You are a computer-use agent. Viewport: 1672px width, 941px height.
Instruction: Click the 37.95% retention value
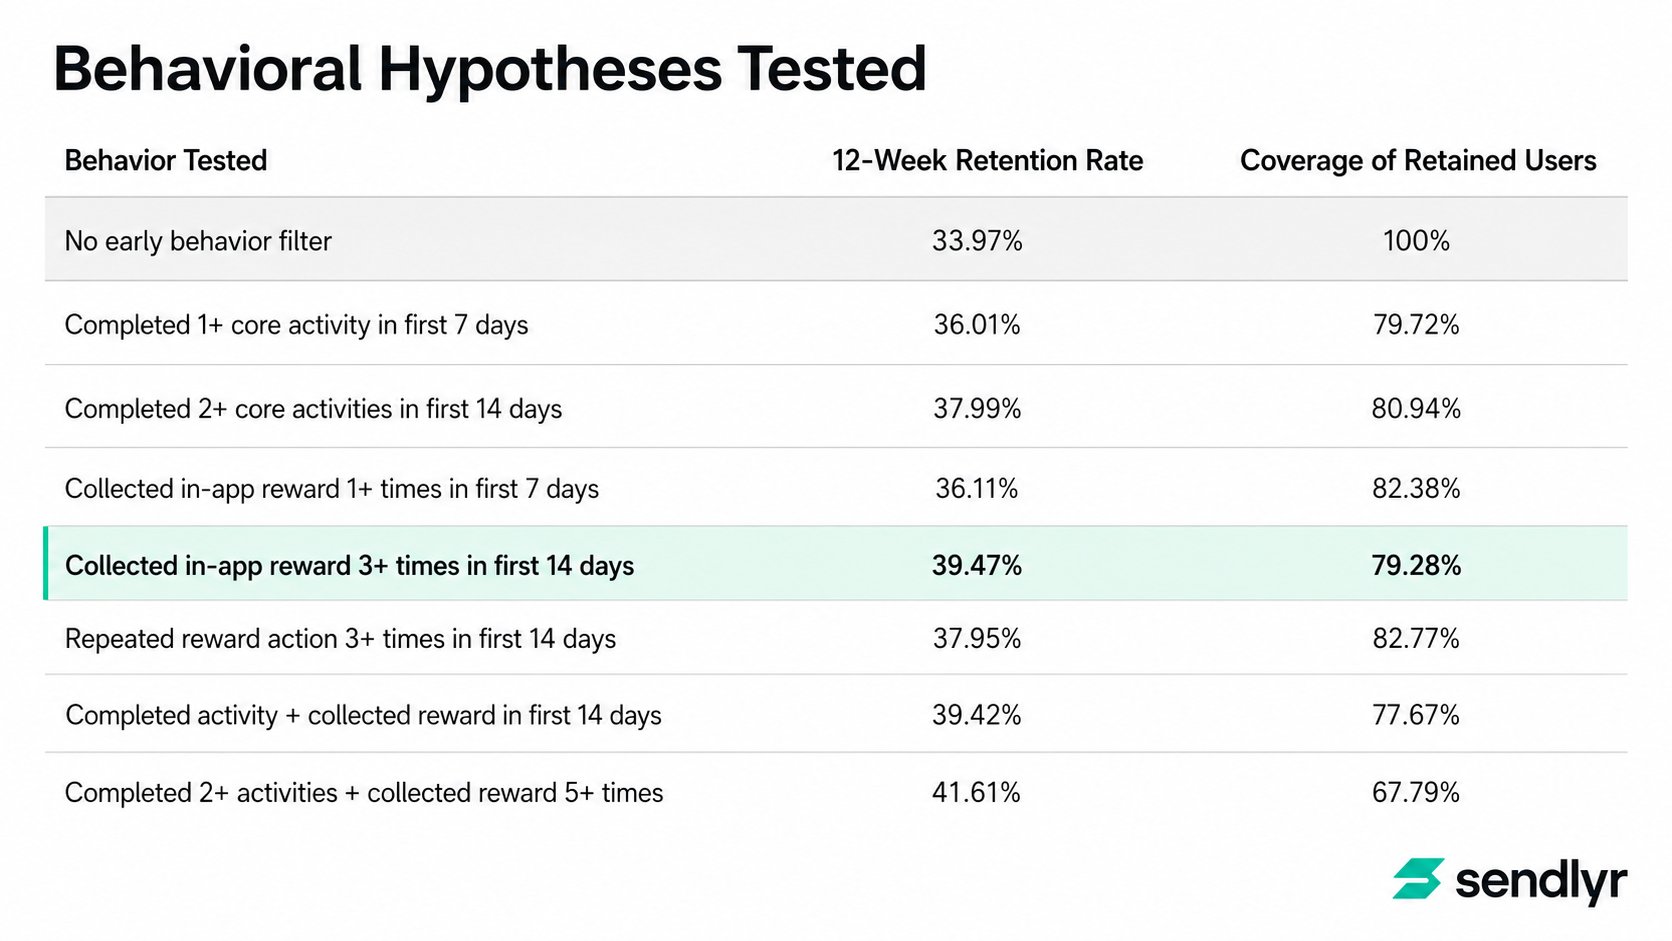point(977,639)
